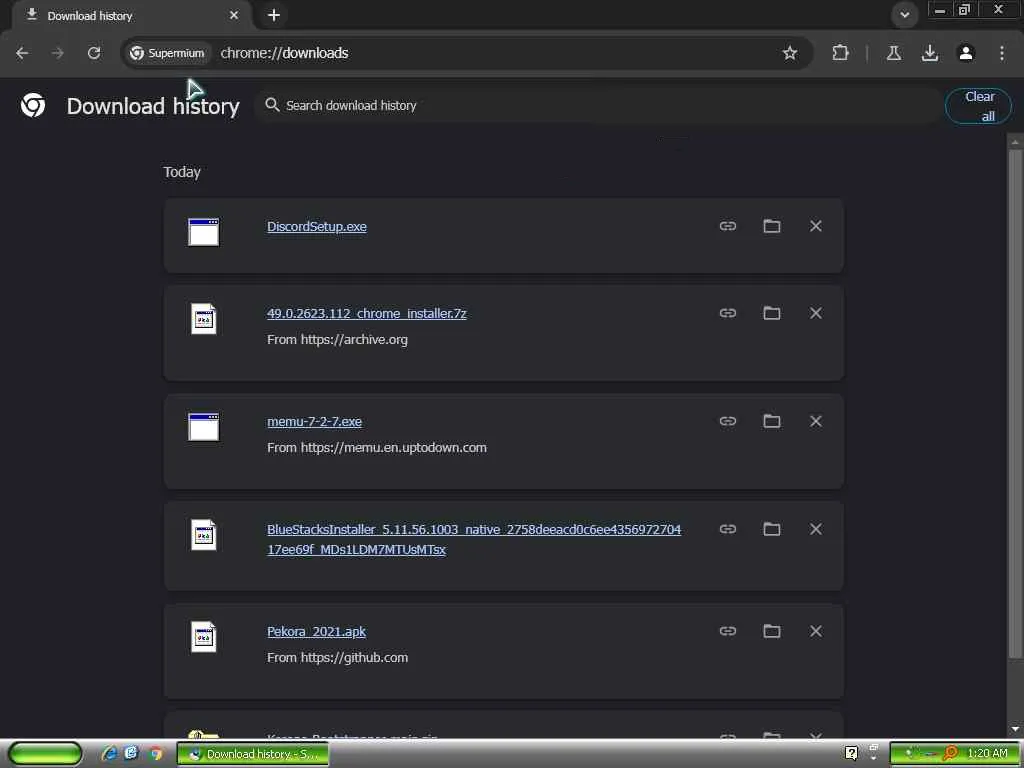This screenshot has height=768, width=1024.
Task: Click the BlueStacksInstaller file type icon
Action: click(204, 534)
